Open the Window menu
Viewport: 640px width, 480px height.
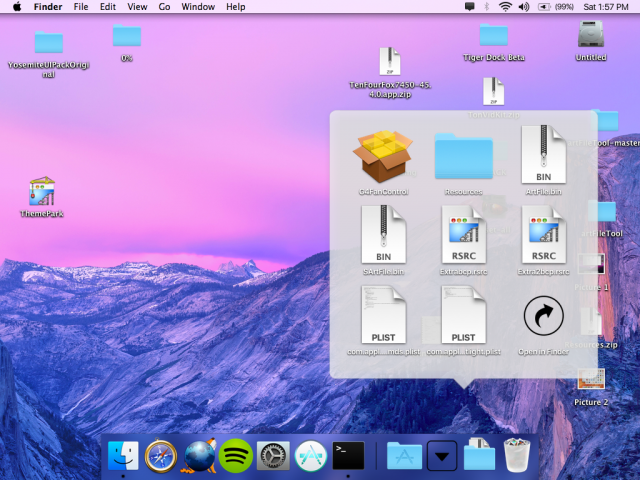pos(198,7)
